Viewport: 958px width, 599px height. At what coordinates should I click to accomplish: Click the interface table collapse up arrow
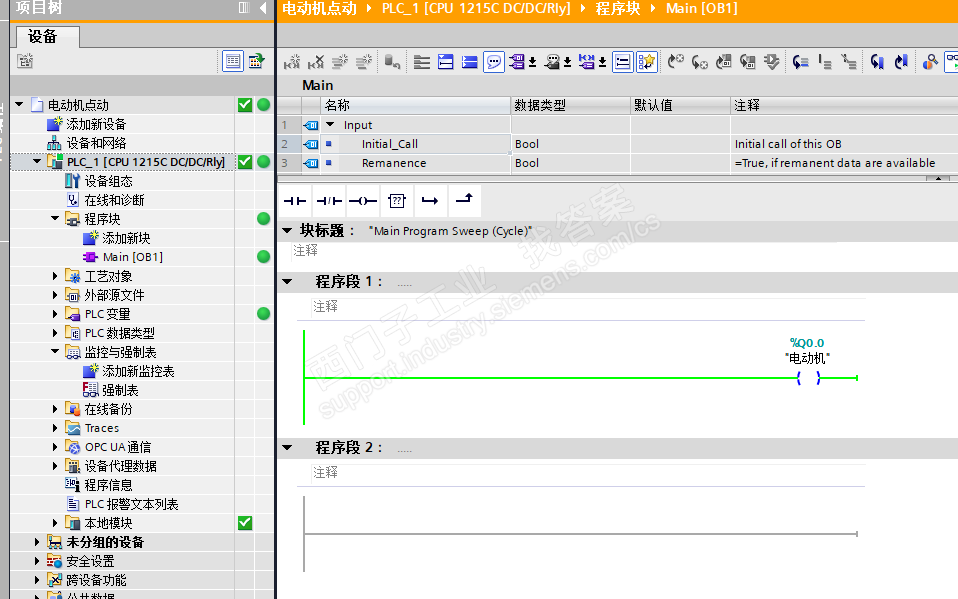pyautogui.click(x=938, y=178)
